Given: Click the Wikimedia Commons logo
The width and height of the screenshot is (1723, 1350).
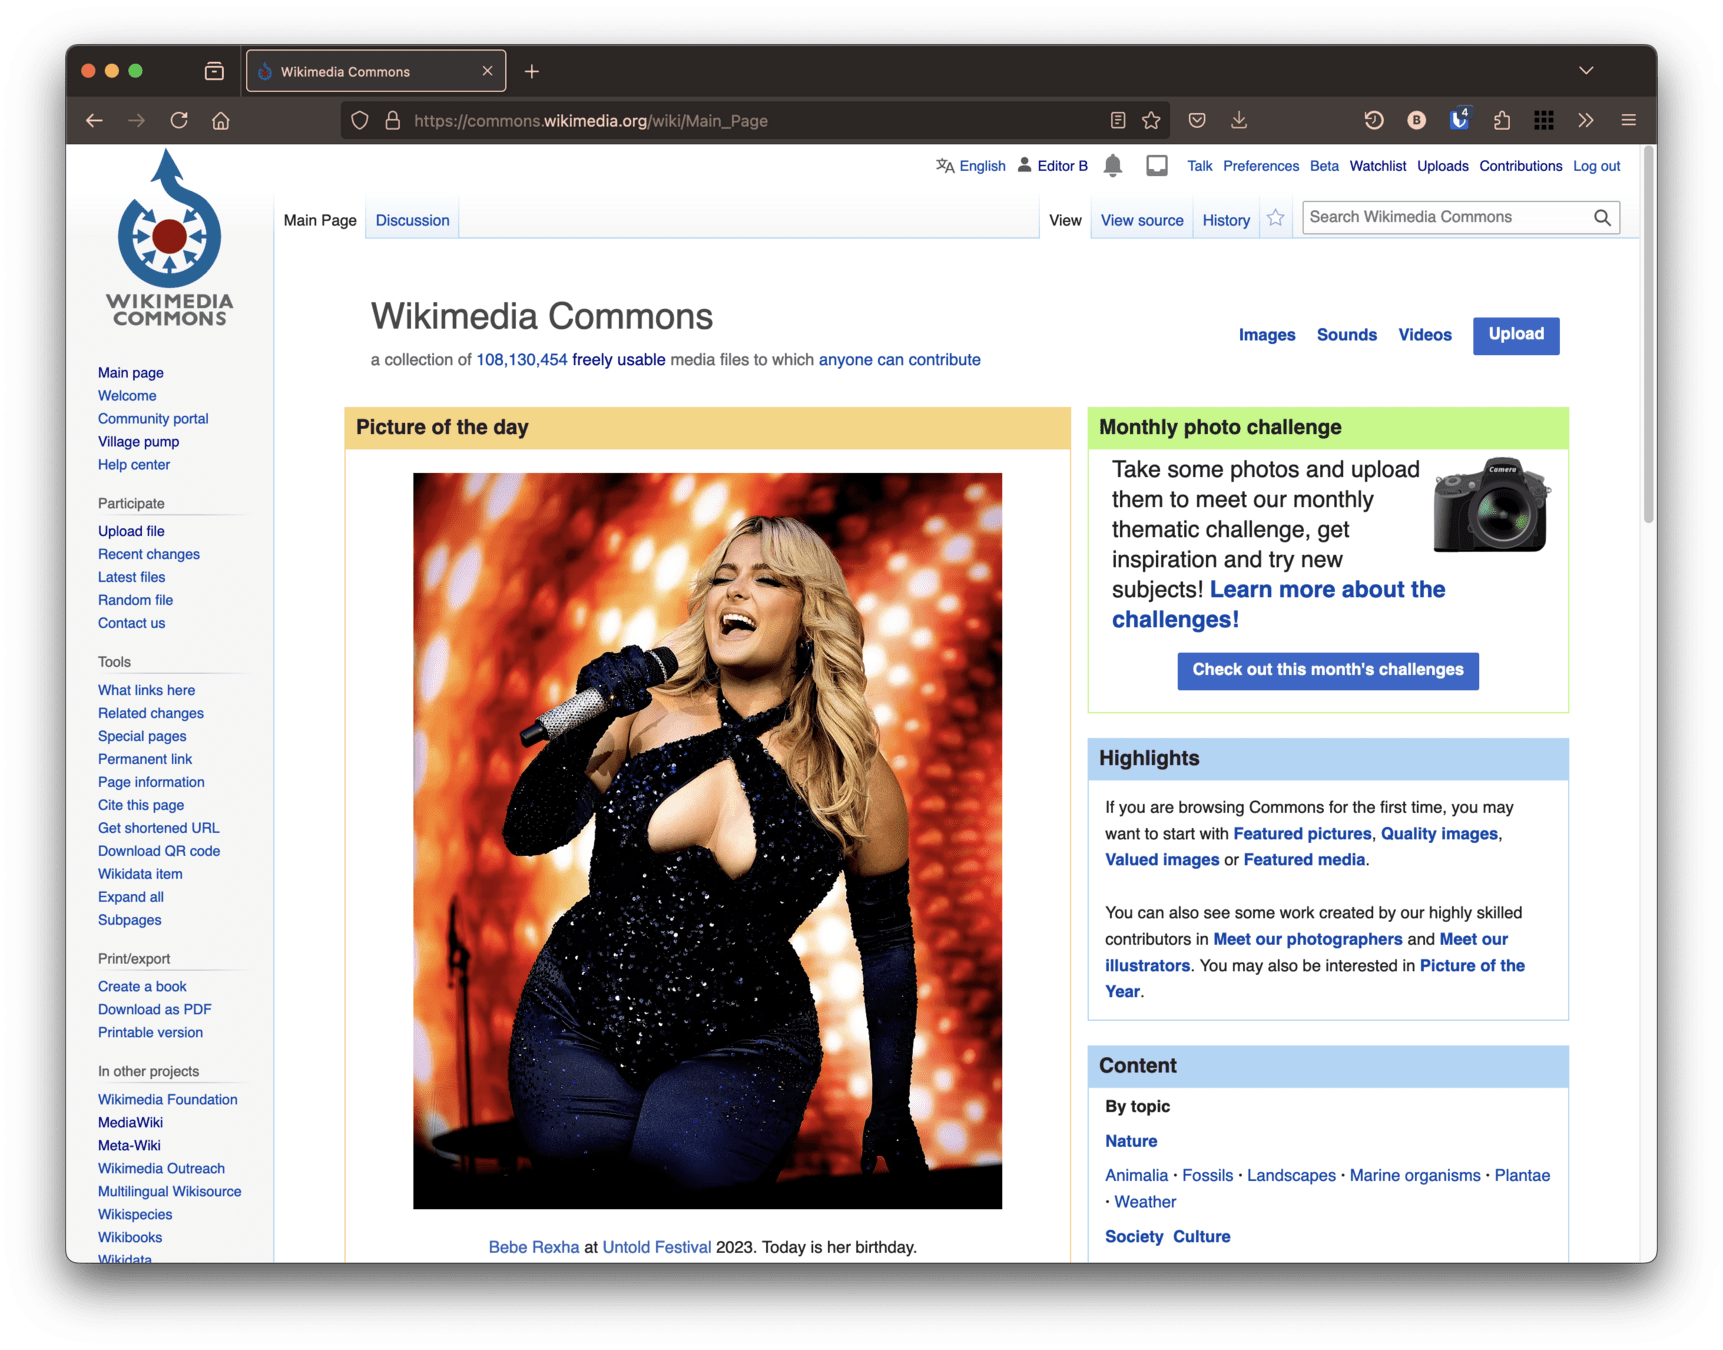Looking at the screenshot, I should 169,238.
